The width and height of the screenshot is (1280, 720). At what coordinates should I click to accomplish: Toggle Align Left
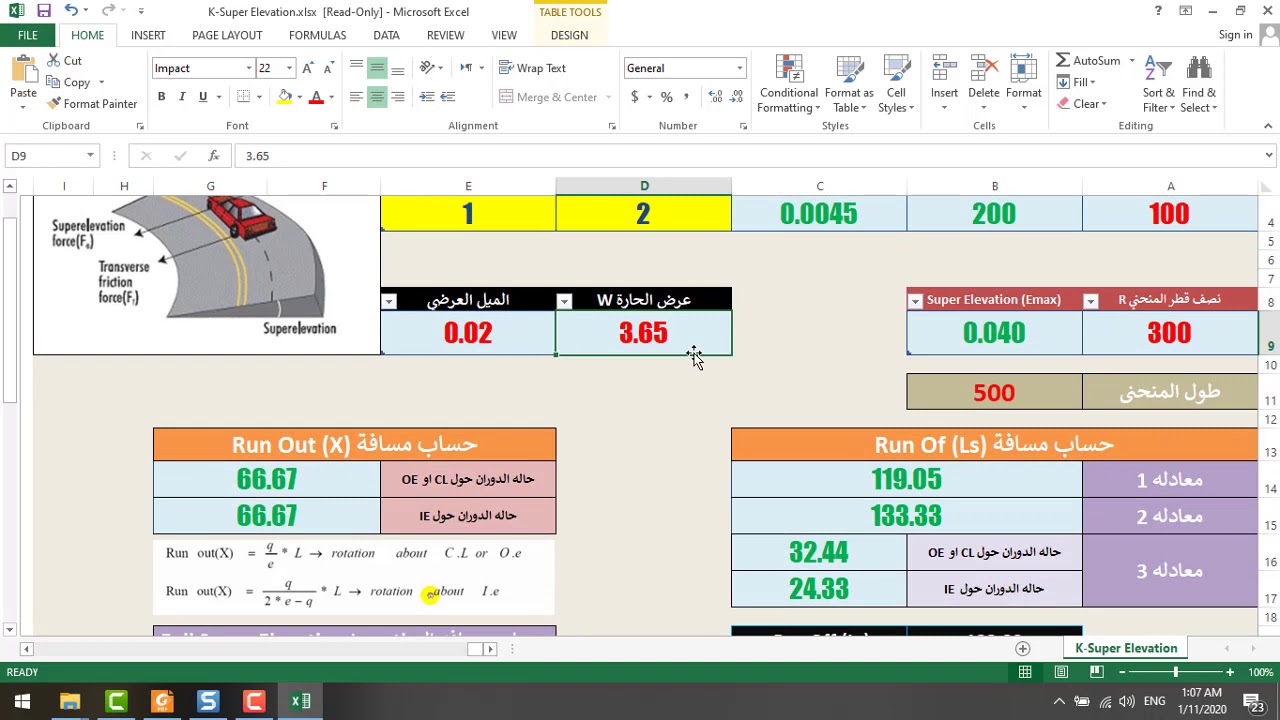tap(356, 97)
